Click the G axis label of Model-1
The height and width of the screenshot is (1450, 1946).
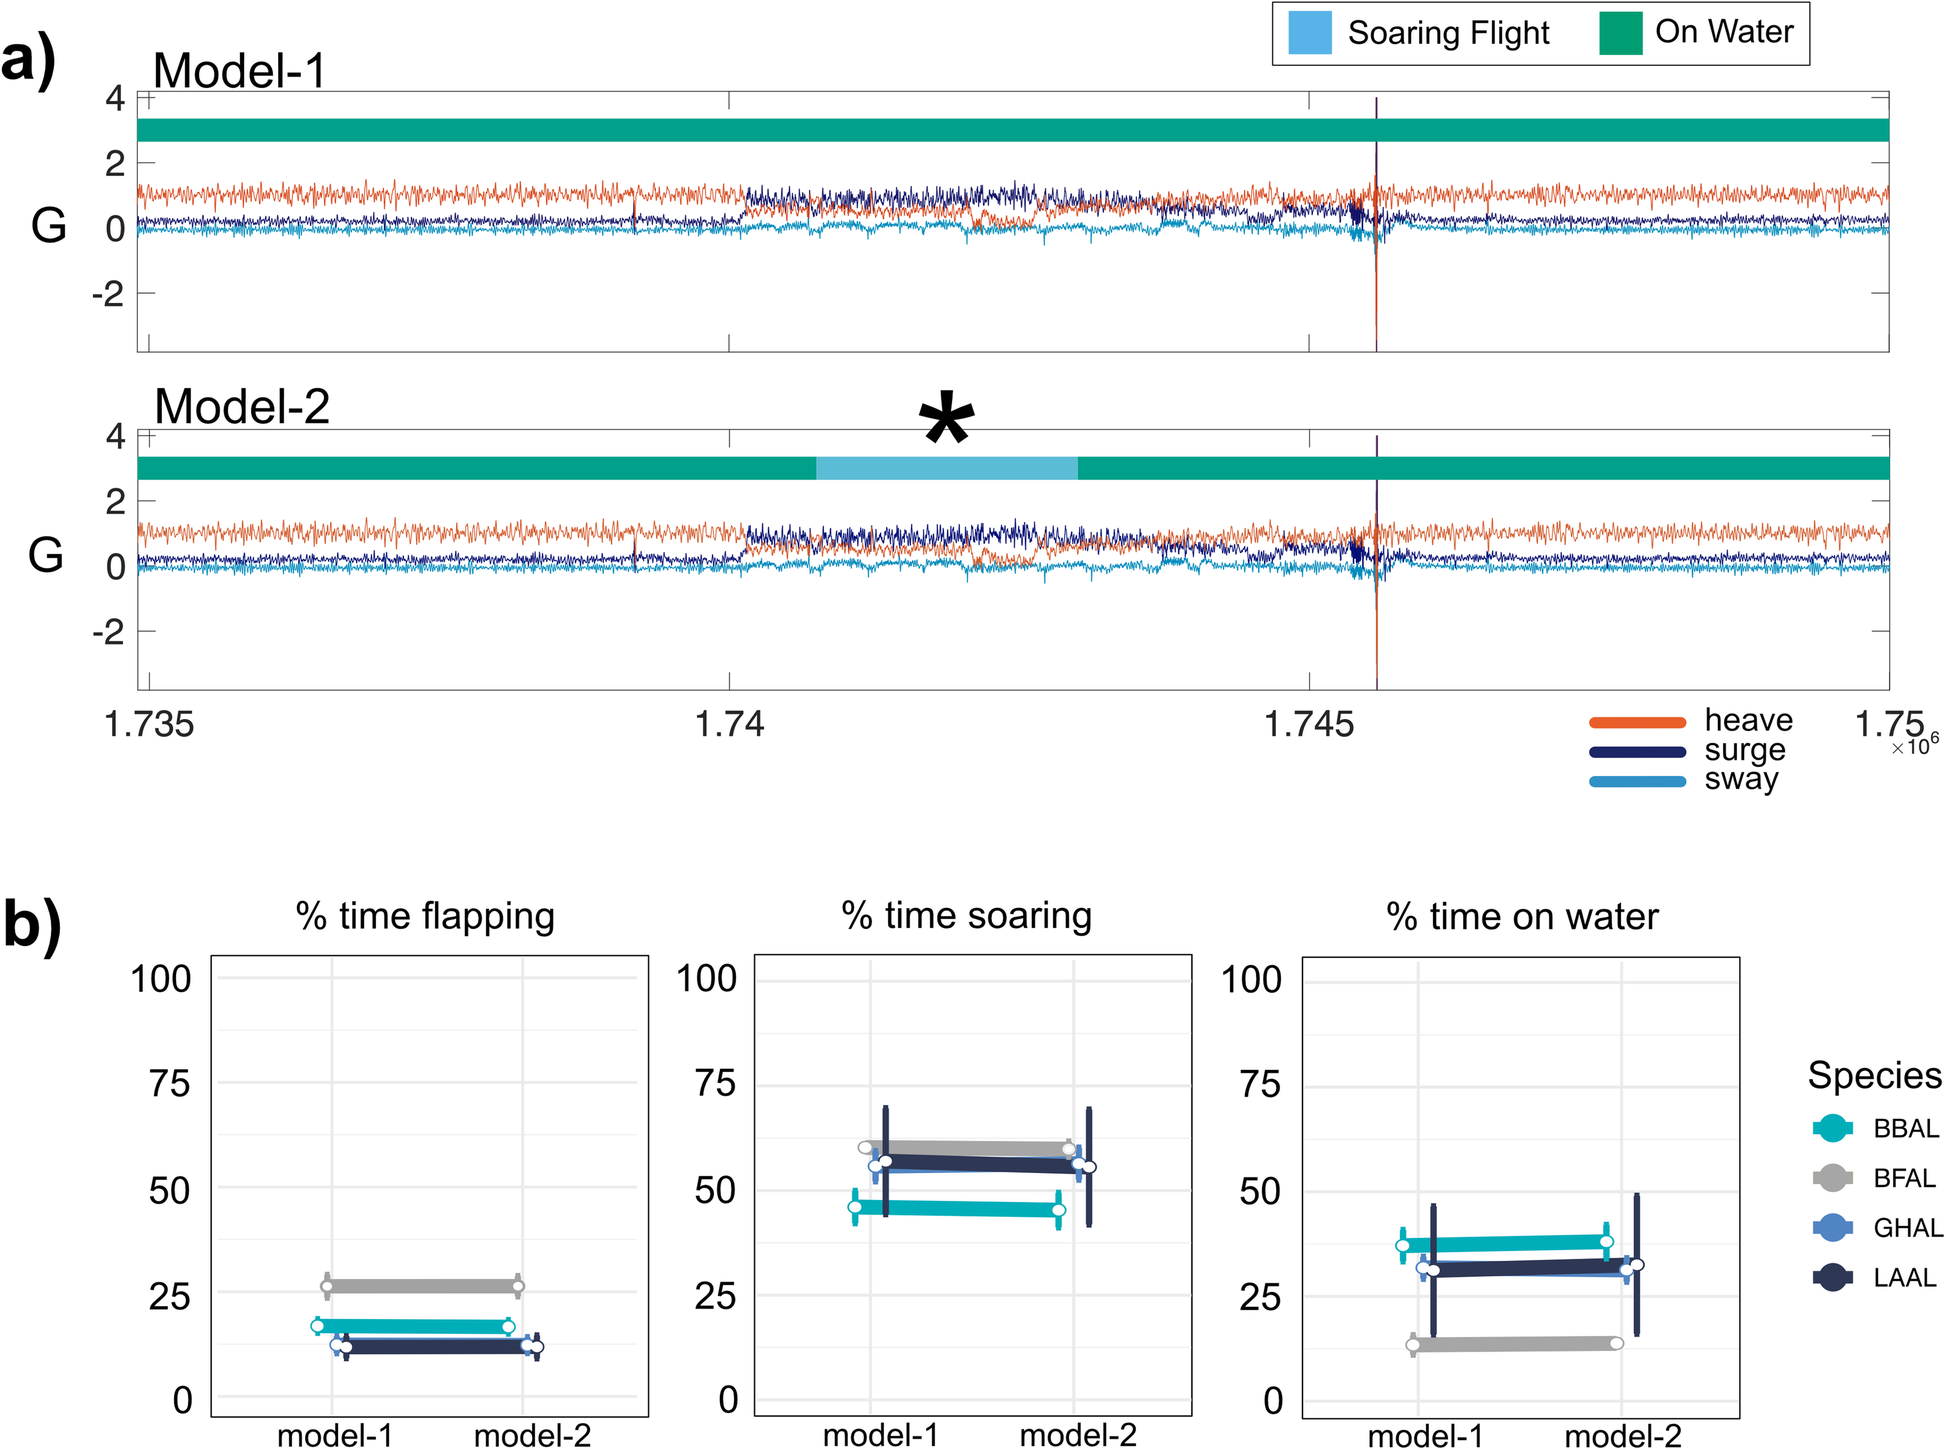pos(49,226)
